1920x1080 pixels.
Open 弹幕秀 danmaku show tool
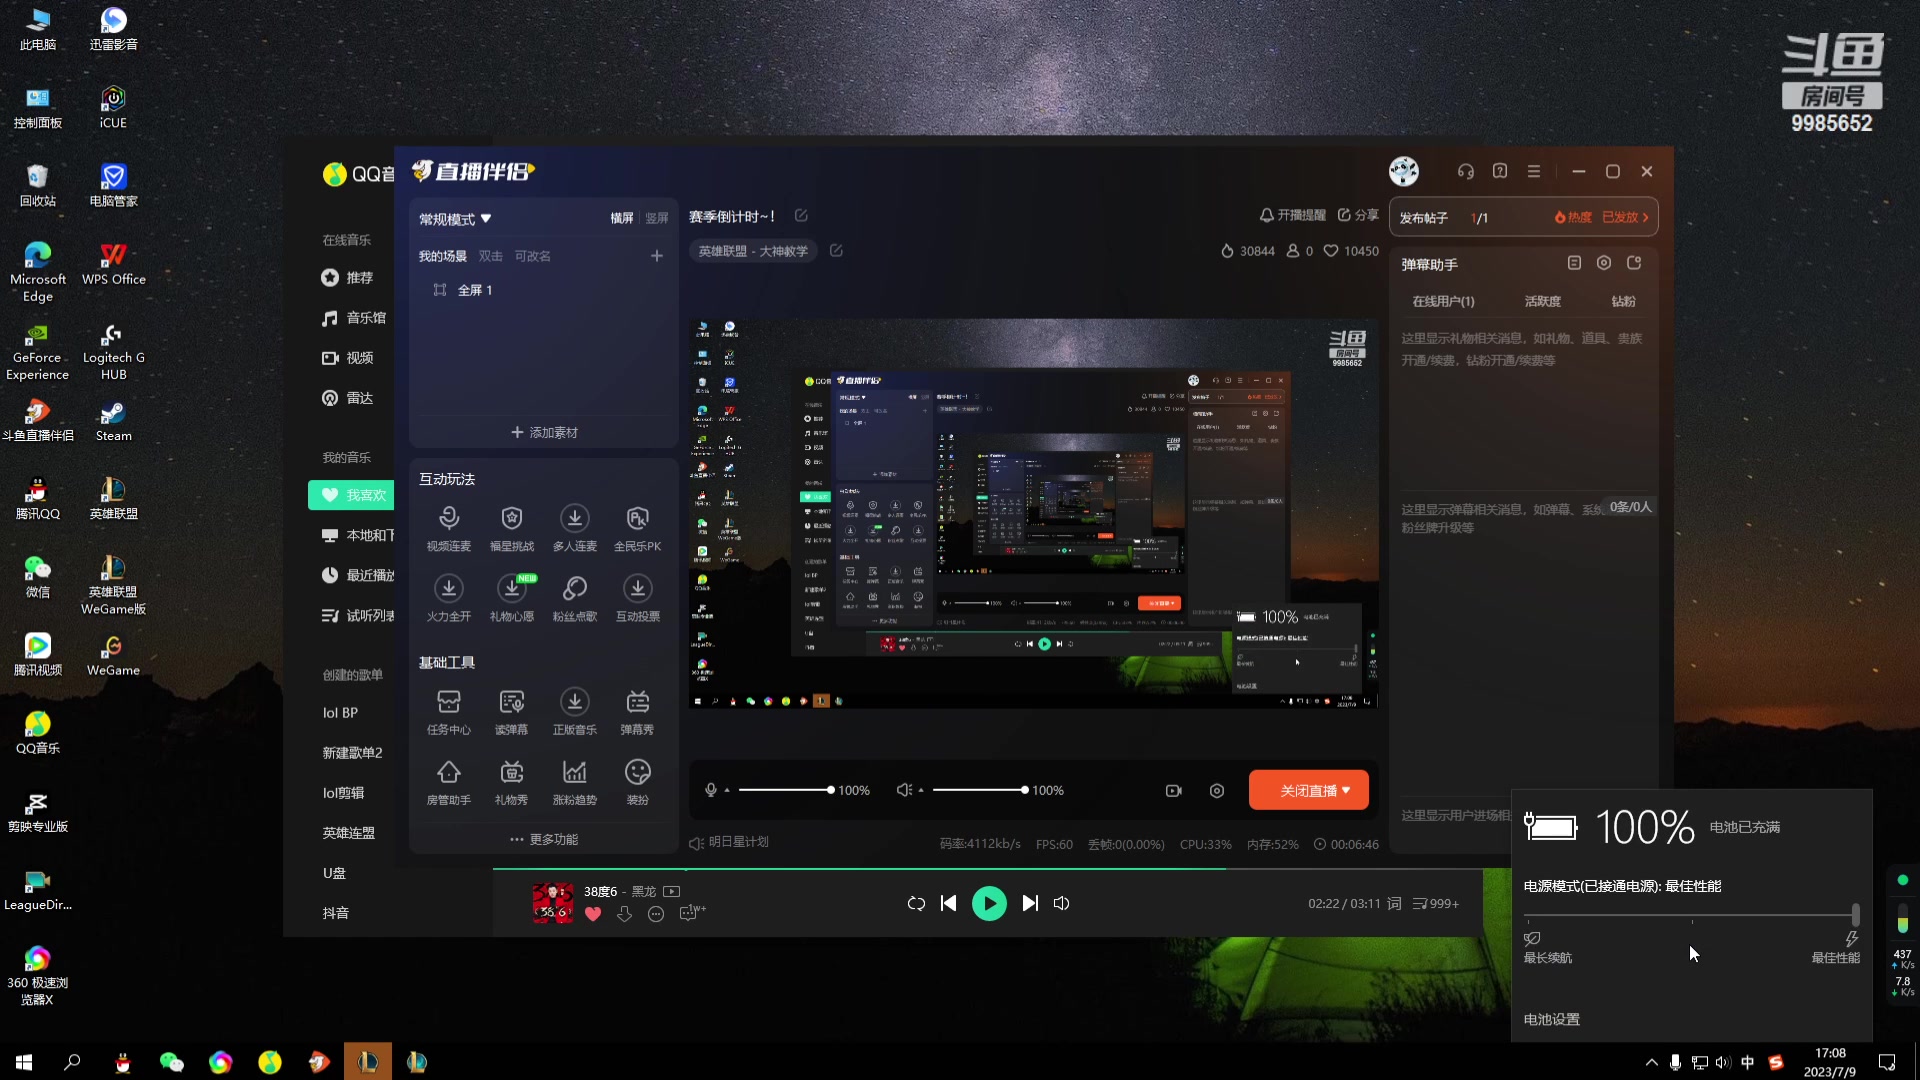click(638, 712)
